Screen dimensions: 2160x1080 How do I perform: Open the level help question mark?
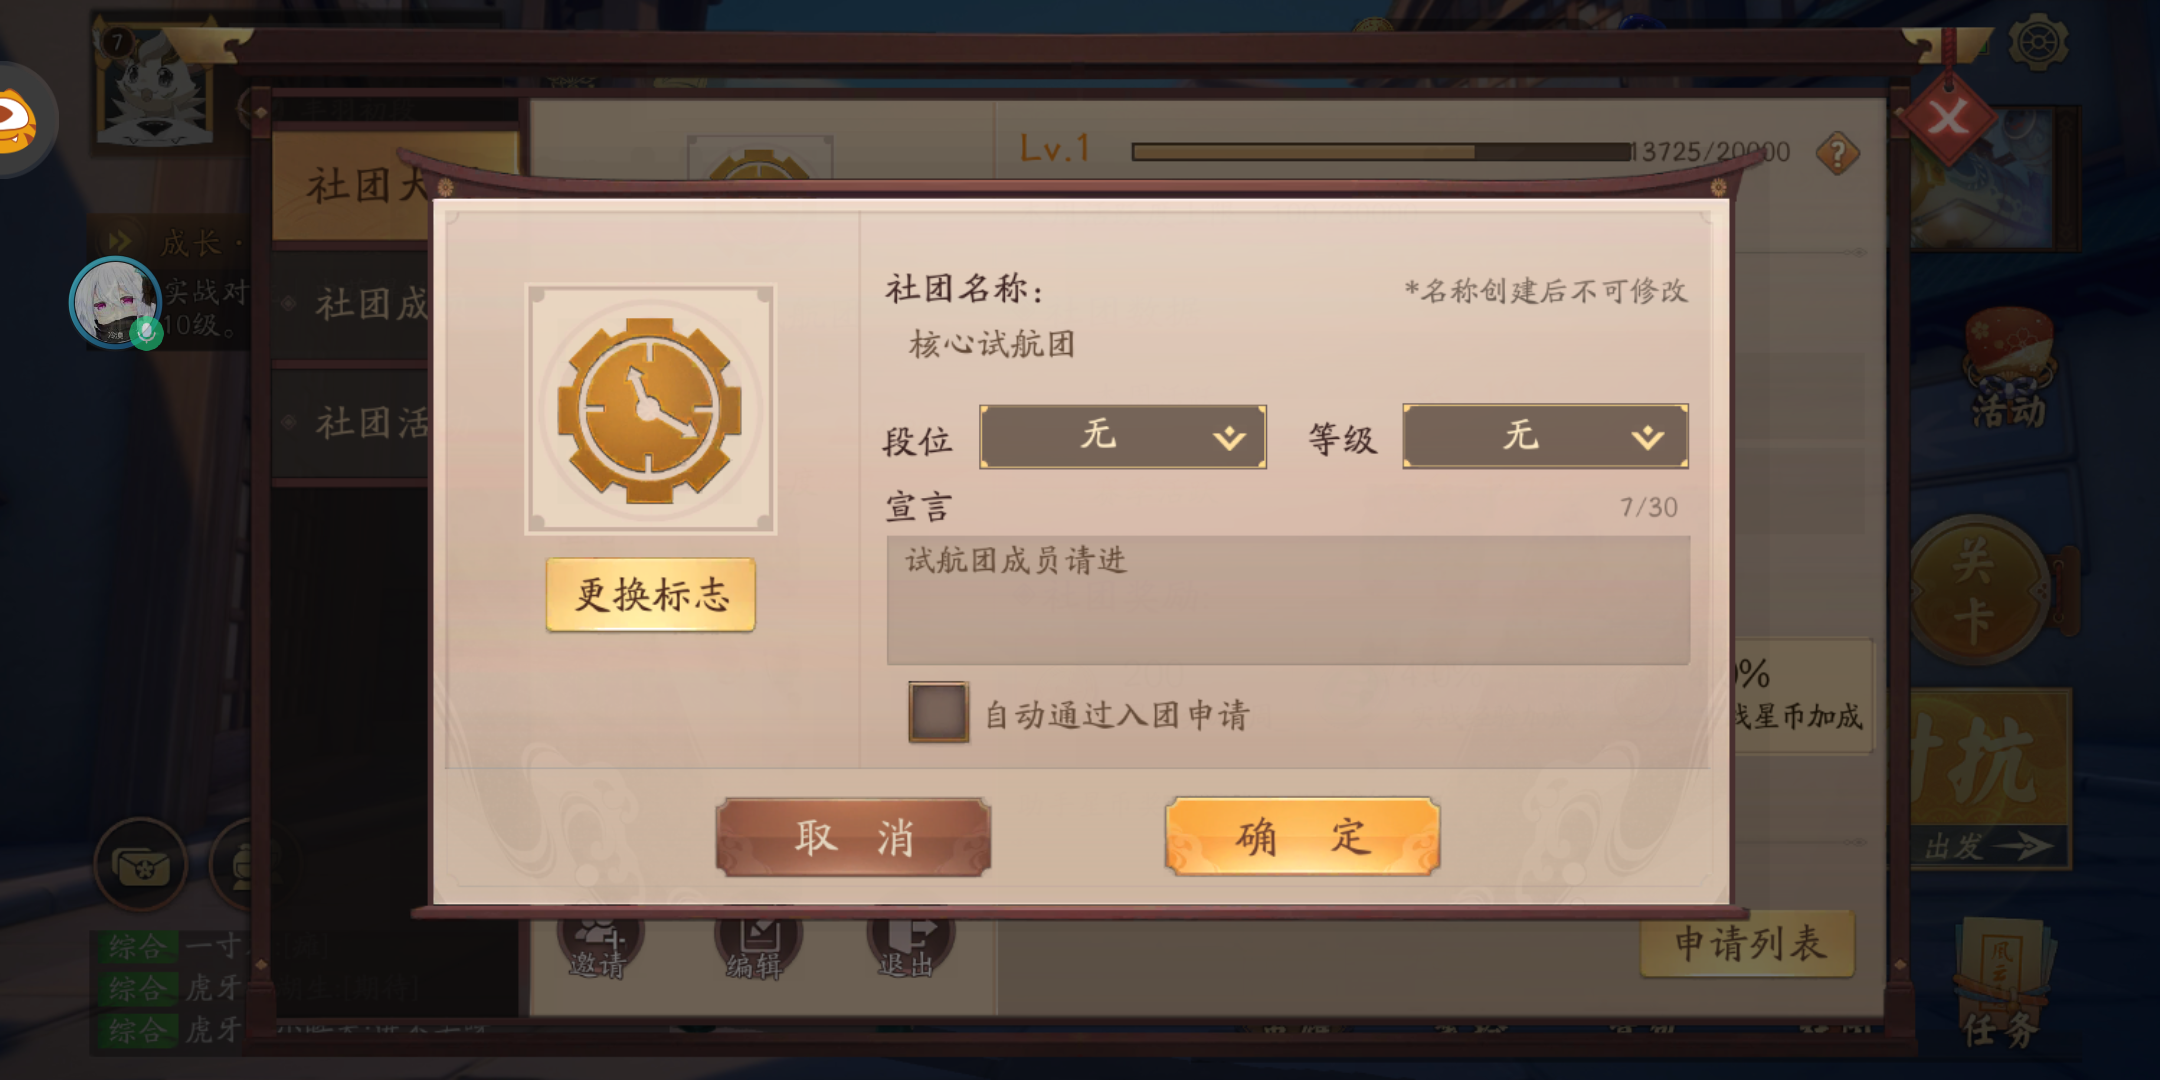click(1838, 153)
